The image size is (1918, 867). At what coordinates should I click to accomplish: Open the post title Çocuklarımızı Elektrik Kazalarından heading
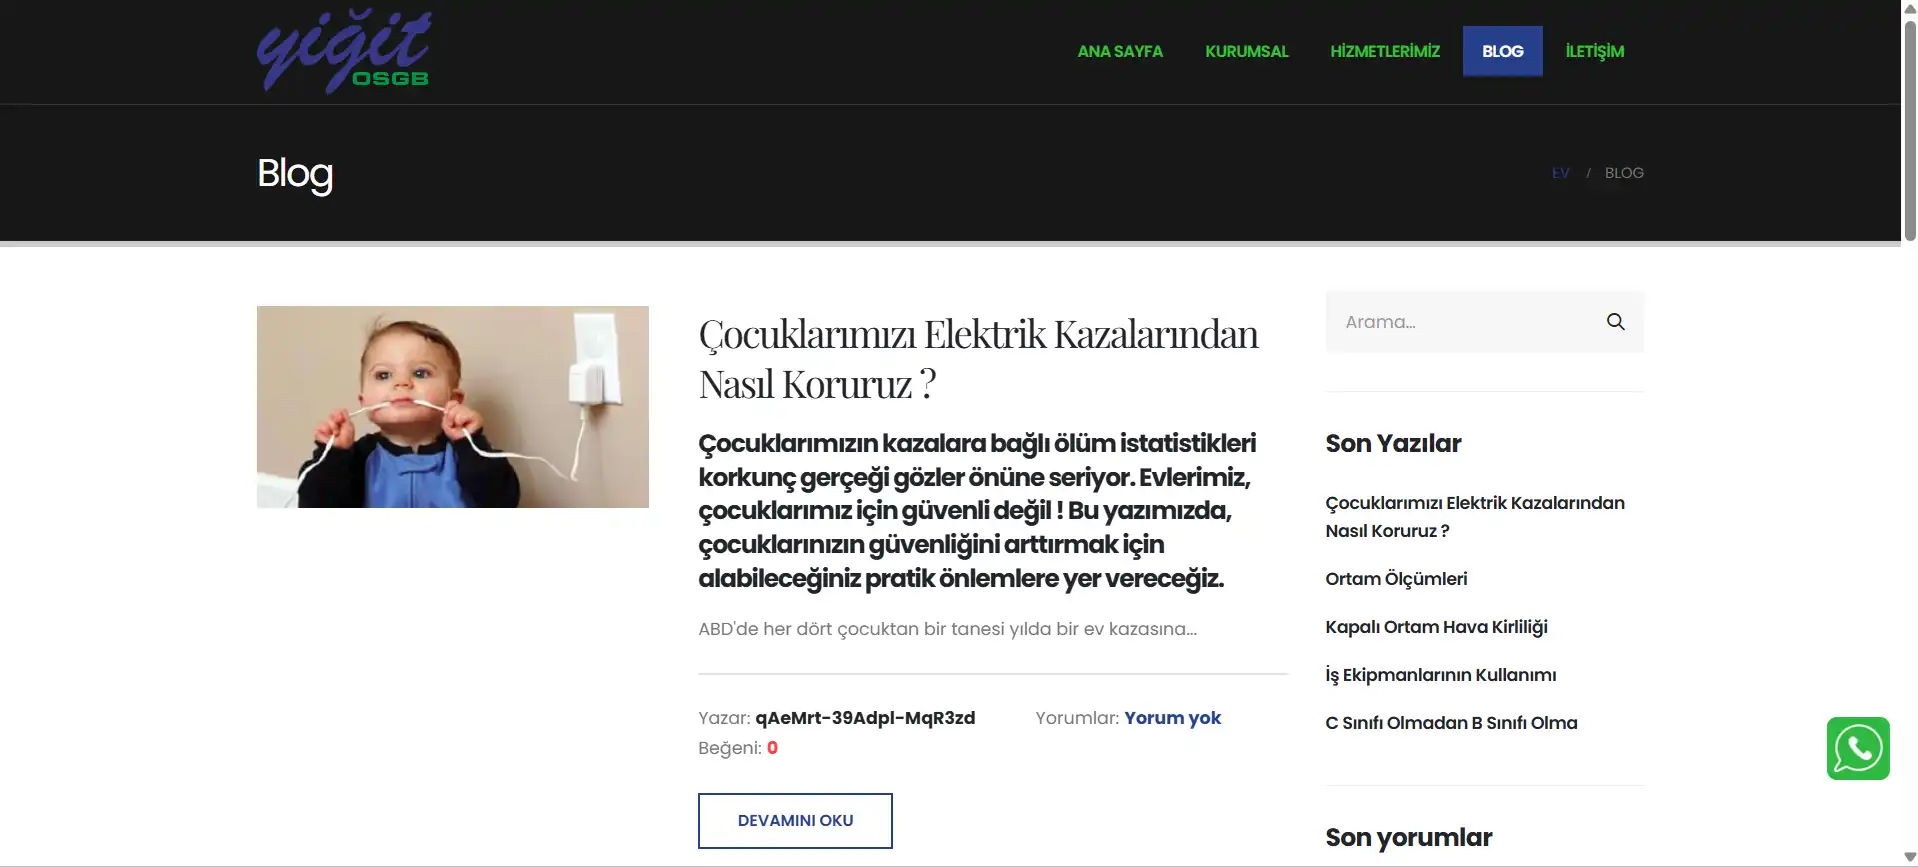point(977,359)
